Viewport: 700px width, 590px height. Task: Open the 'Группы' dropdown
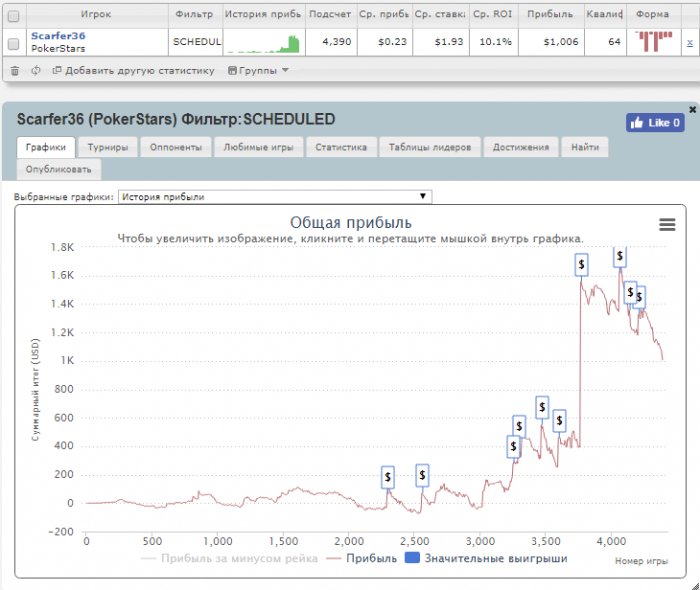click(x=258, y=71)
